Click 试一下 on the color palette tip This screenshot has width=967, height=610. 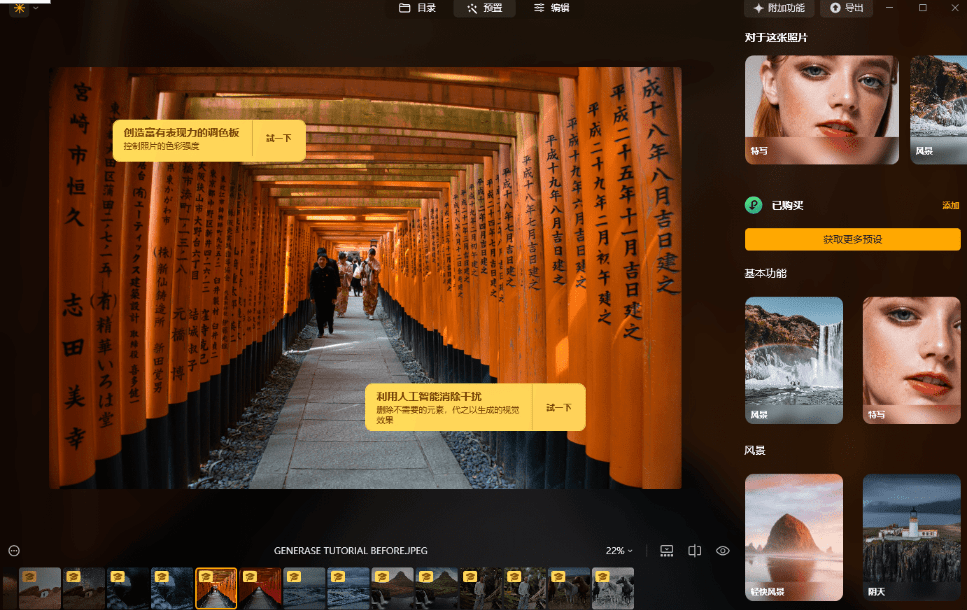(x=279, y=139)
